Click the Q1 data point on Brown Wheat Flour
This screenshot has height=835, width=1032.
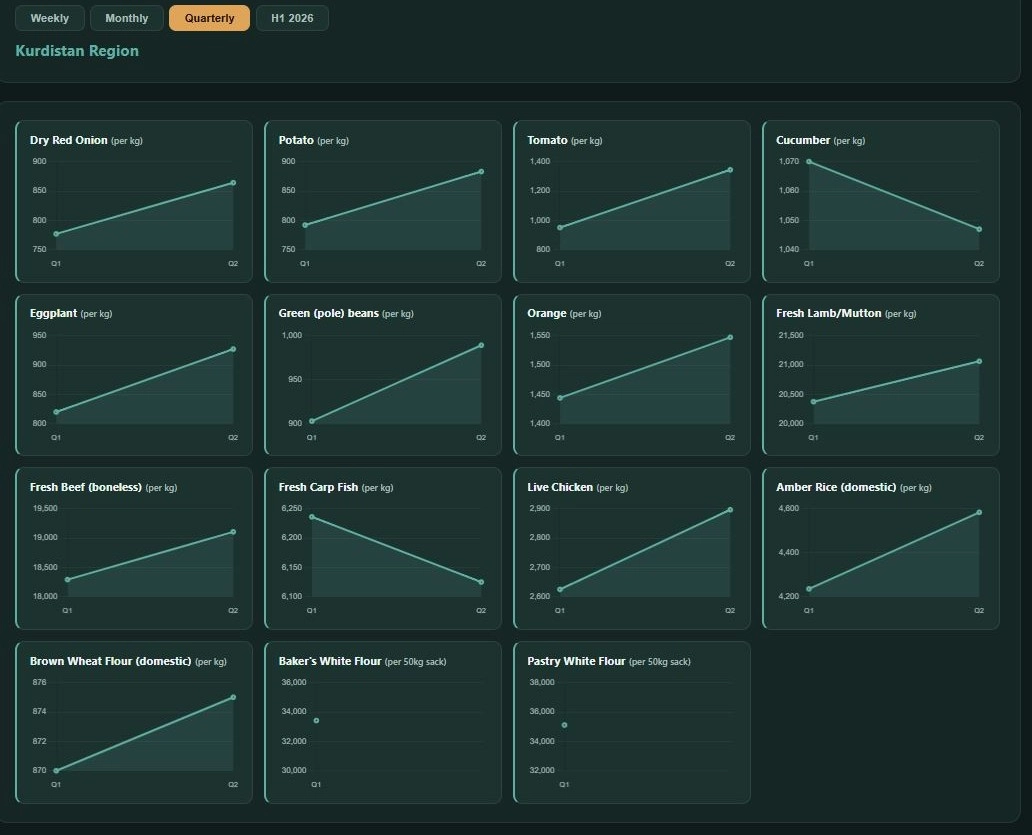(56, 771)
